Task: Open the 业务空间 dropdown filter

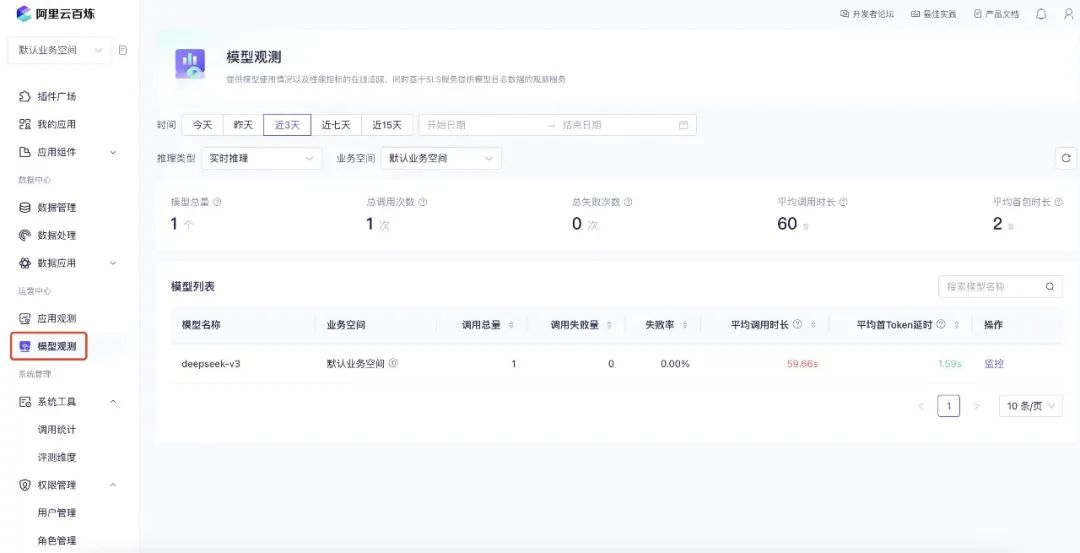Action: 441,158
